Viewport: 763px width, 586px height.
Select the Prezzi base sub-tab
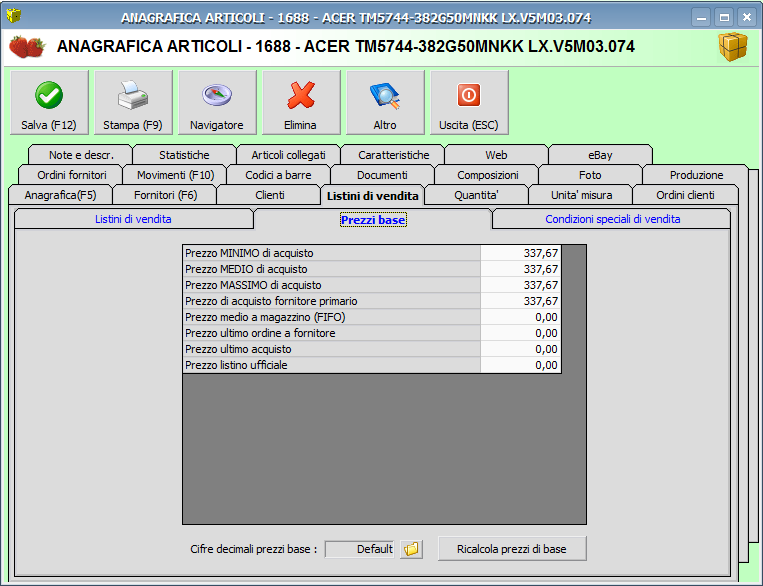[x=373, y=220]
